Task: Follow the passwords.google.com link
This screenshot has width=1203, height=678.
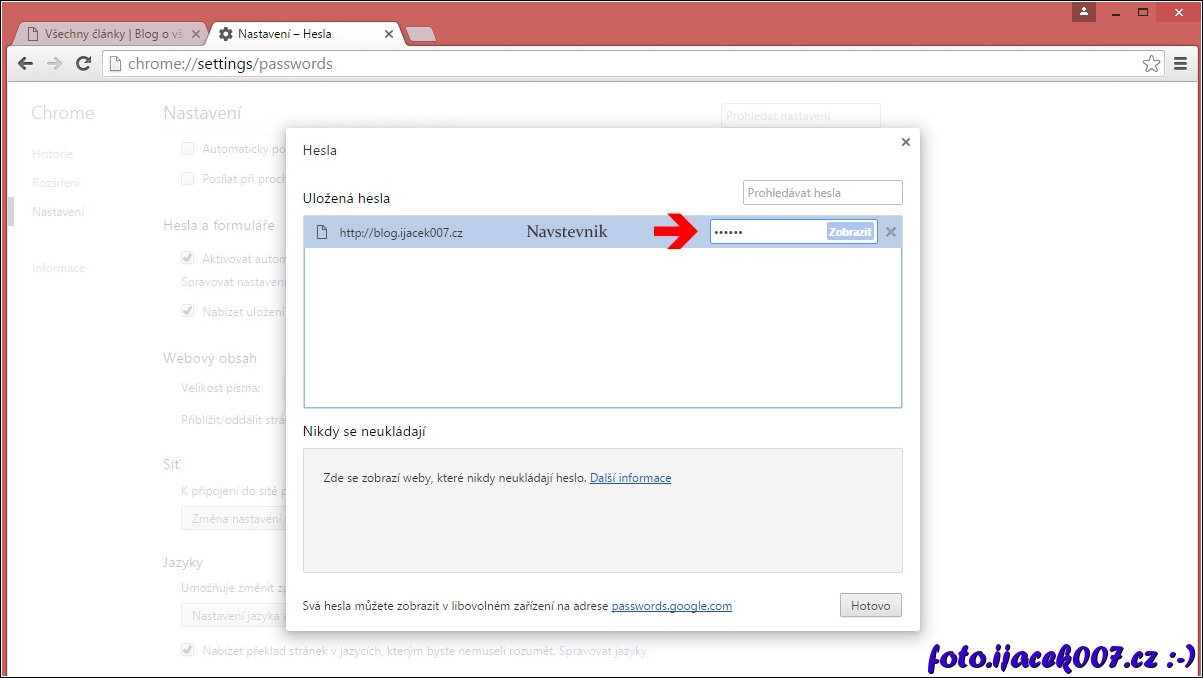Action: (671, 606)
